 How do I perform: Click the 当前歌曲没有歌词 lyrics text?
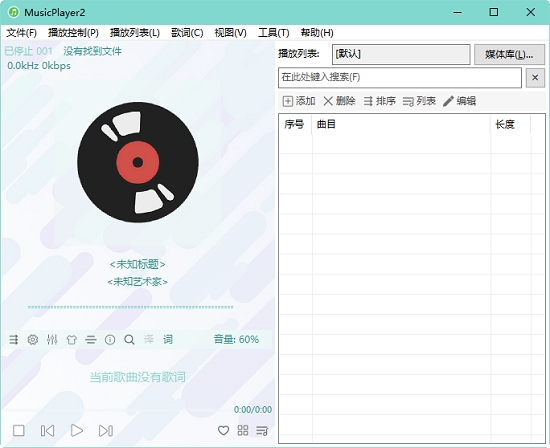click(138, 377)
